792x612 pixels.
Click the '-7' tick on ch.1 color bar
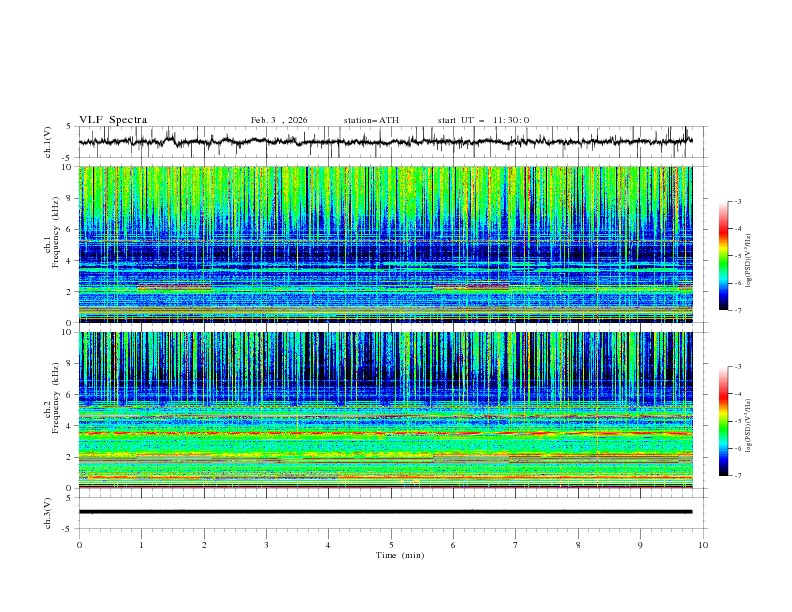(x=737, y=310)
